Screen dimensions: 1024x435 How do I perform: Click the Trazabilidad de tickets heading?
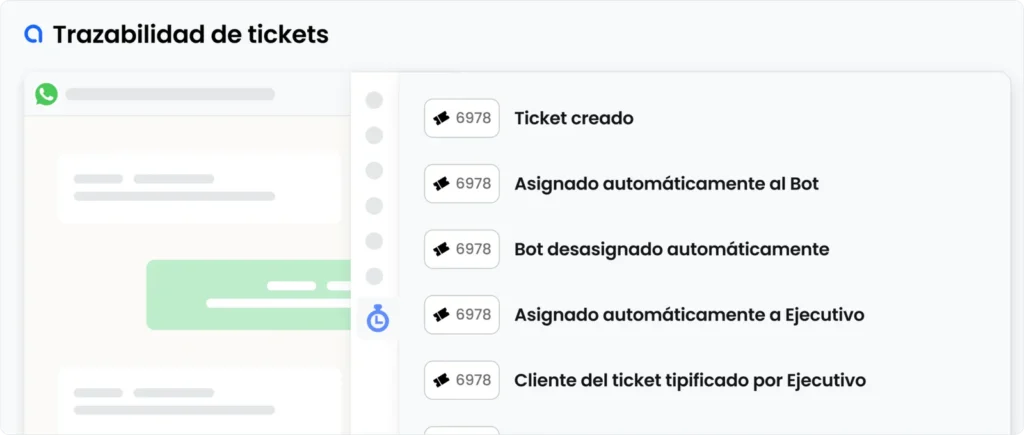coord(190,34)
